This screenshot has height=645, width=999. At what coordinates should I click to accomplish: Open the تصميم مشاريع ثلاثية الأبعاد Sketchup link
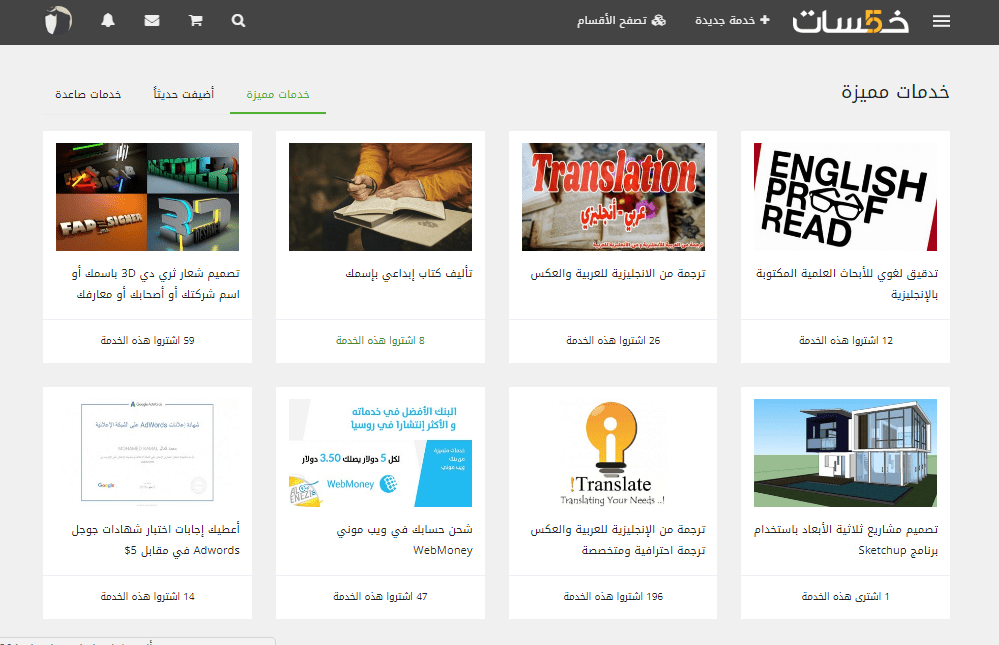(846, 540)
